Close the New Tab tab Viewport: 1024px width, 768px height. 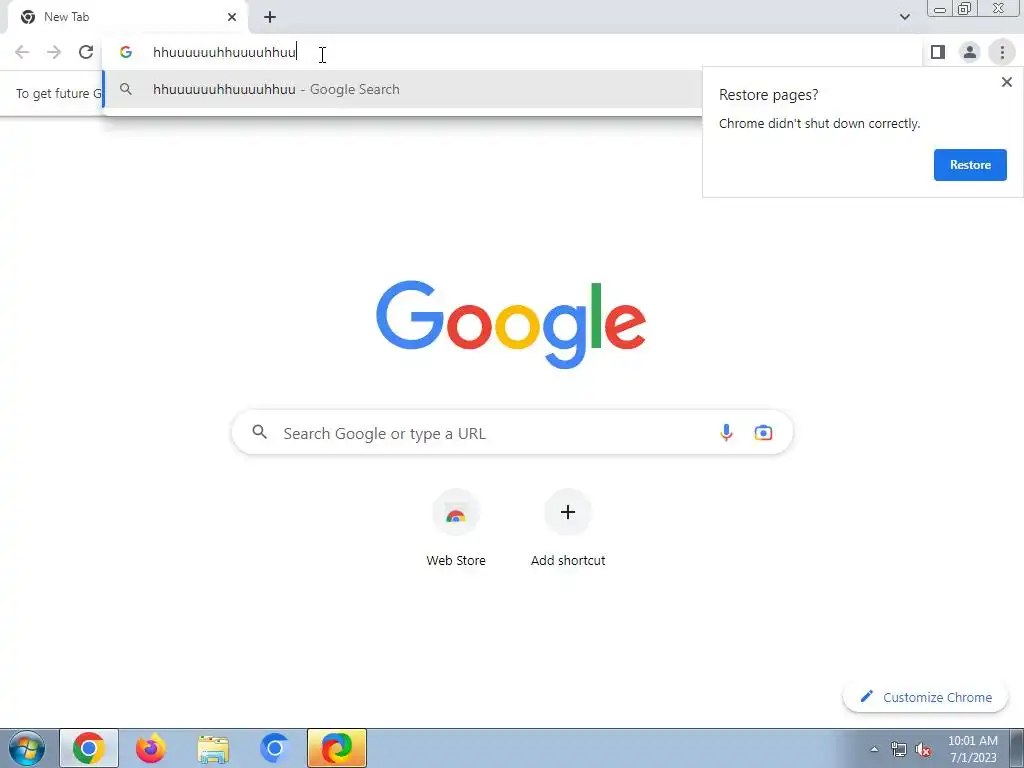tap(232, 17)
